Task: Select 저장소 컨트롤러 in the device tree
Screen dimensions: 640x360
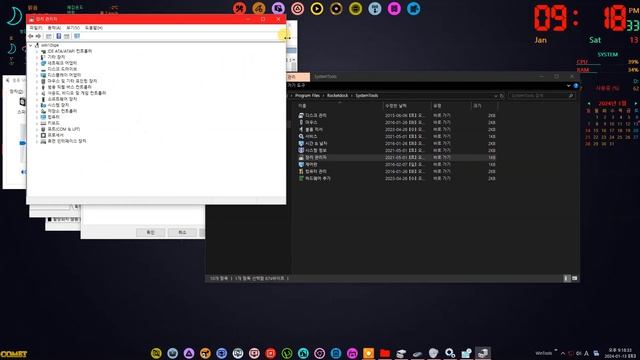Action: [62, 111]
